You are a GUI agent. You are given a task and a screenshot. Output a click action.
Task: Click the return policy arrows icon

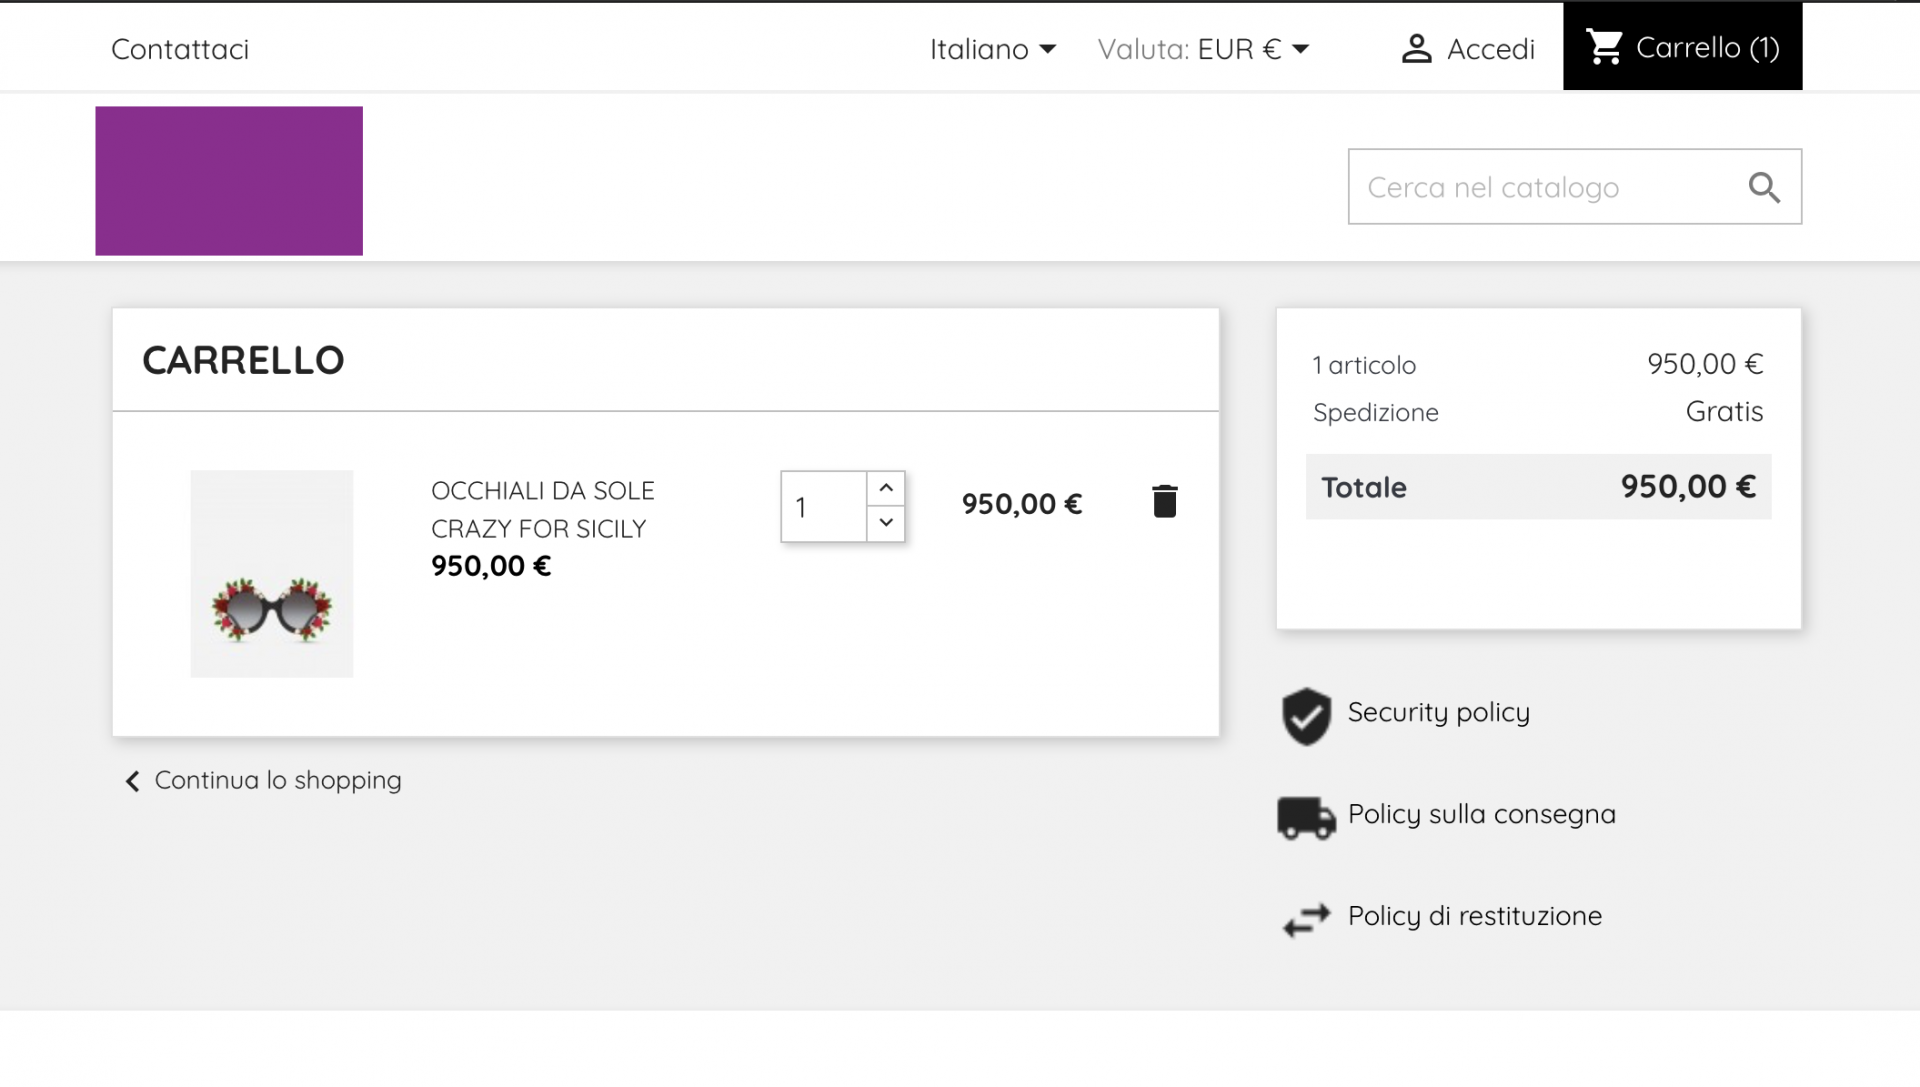click(x=1306, y=919)
